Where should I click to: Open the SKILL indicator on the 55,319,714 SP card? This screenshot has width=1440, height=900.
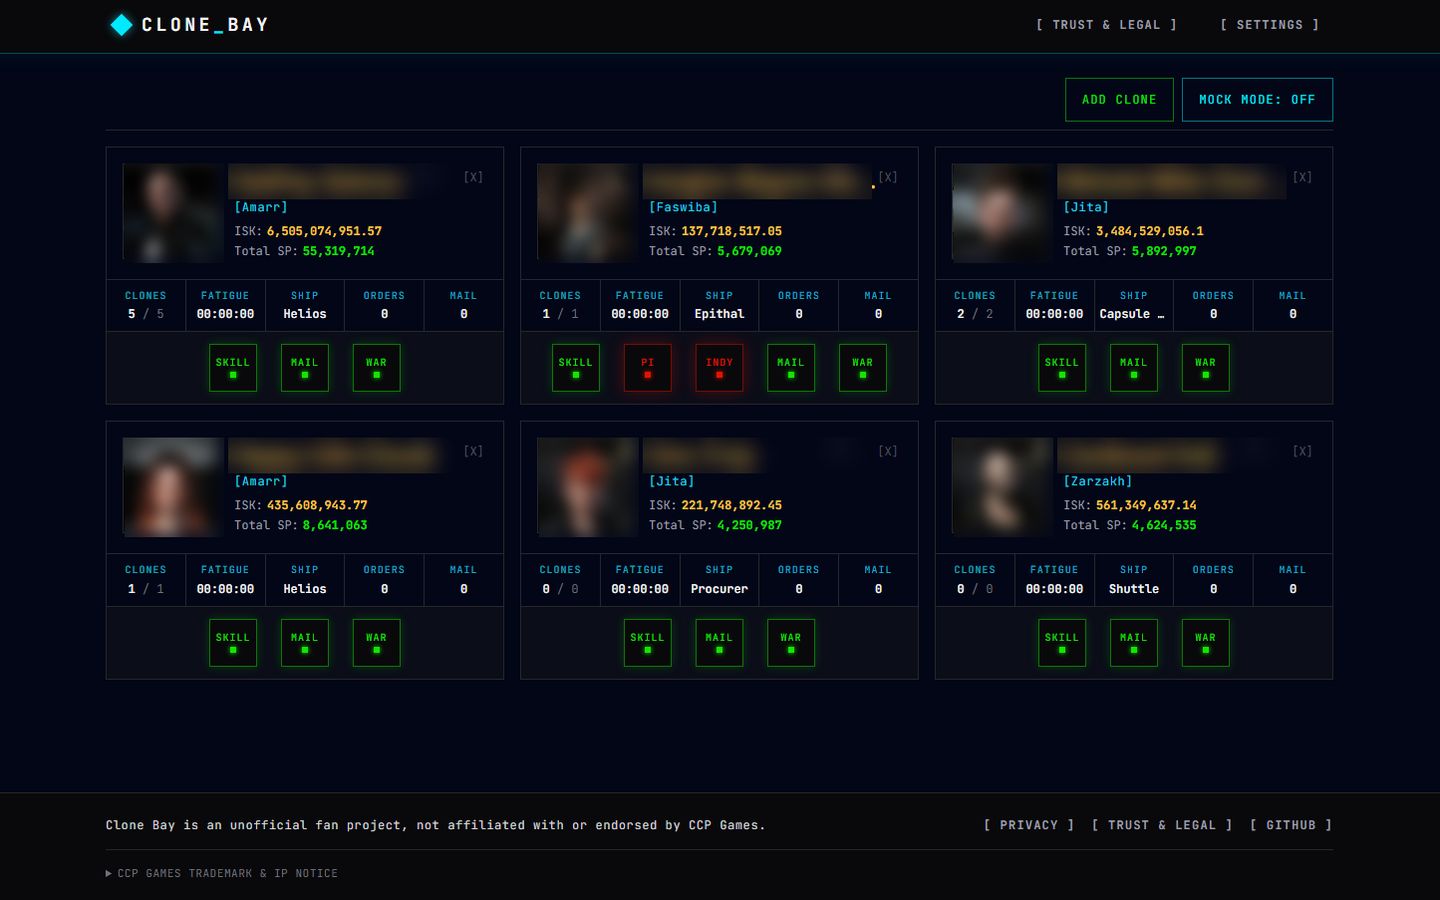(x=233, y=368)
